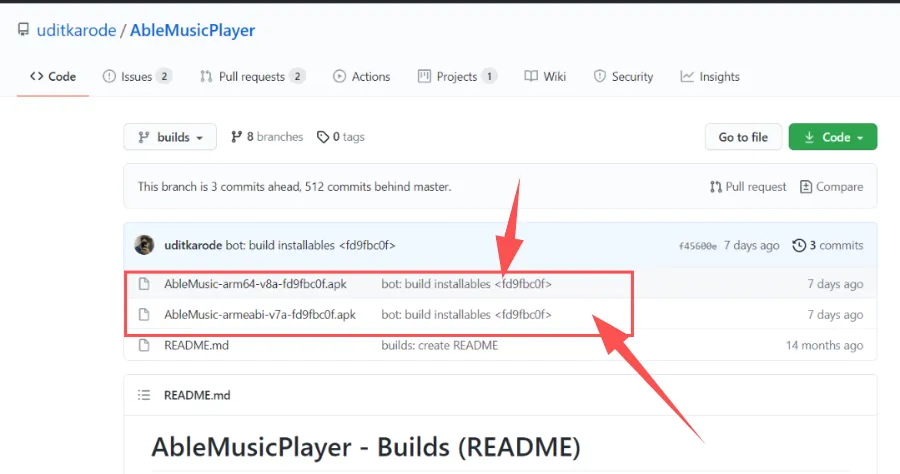The height and width of the screenshot is (474, 900).
Task: Click the 7 days ago timestamp in the commit header
Action: [x=751, y=245]
